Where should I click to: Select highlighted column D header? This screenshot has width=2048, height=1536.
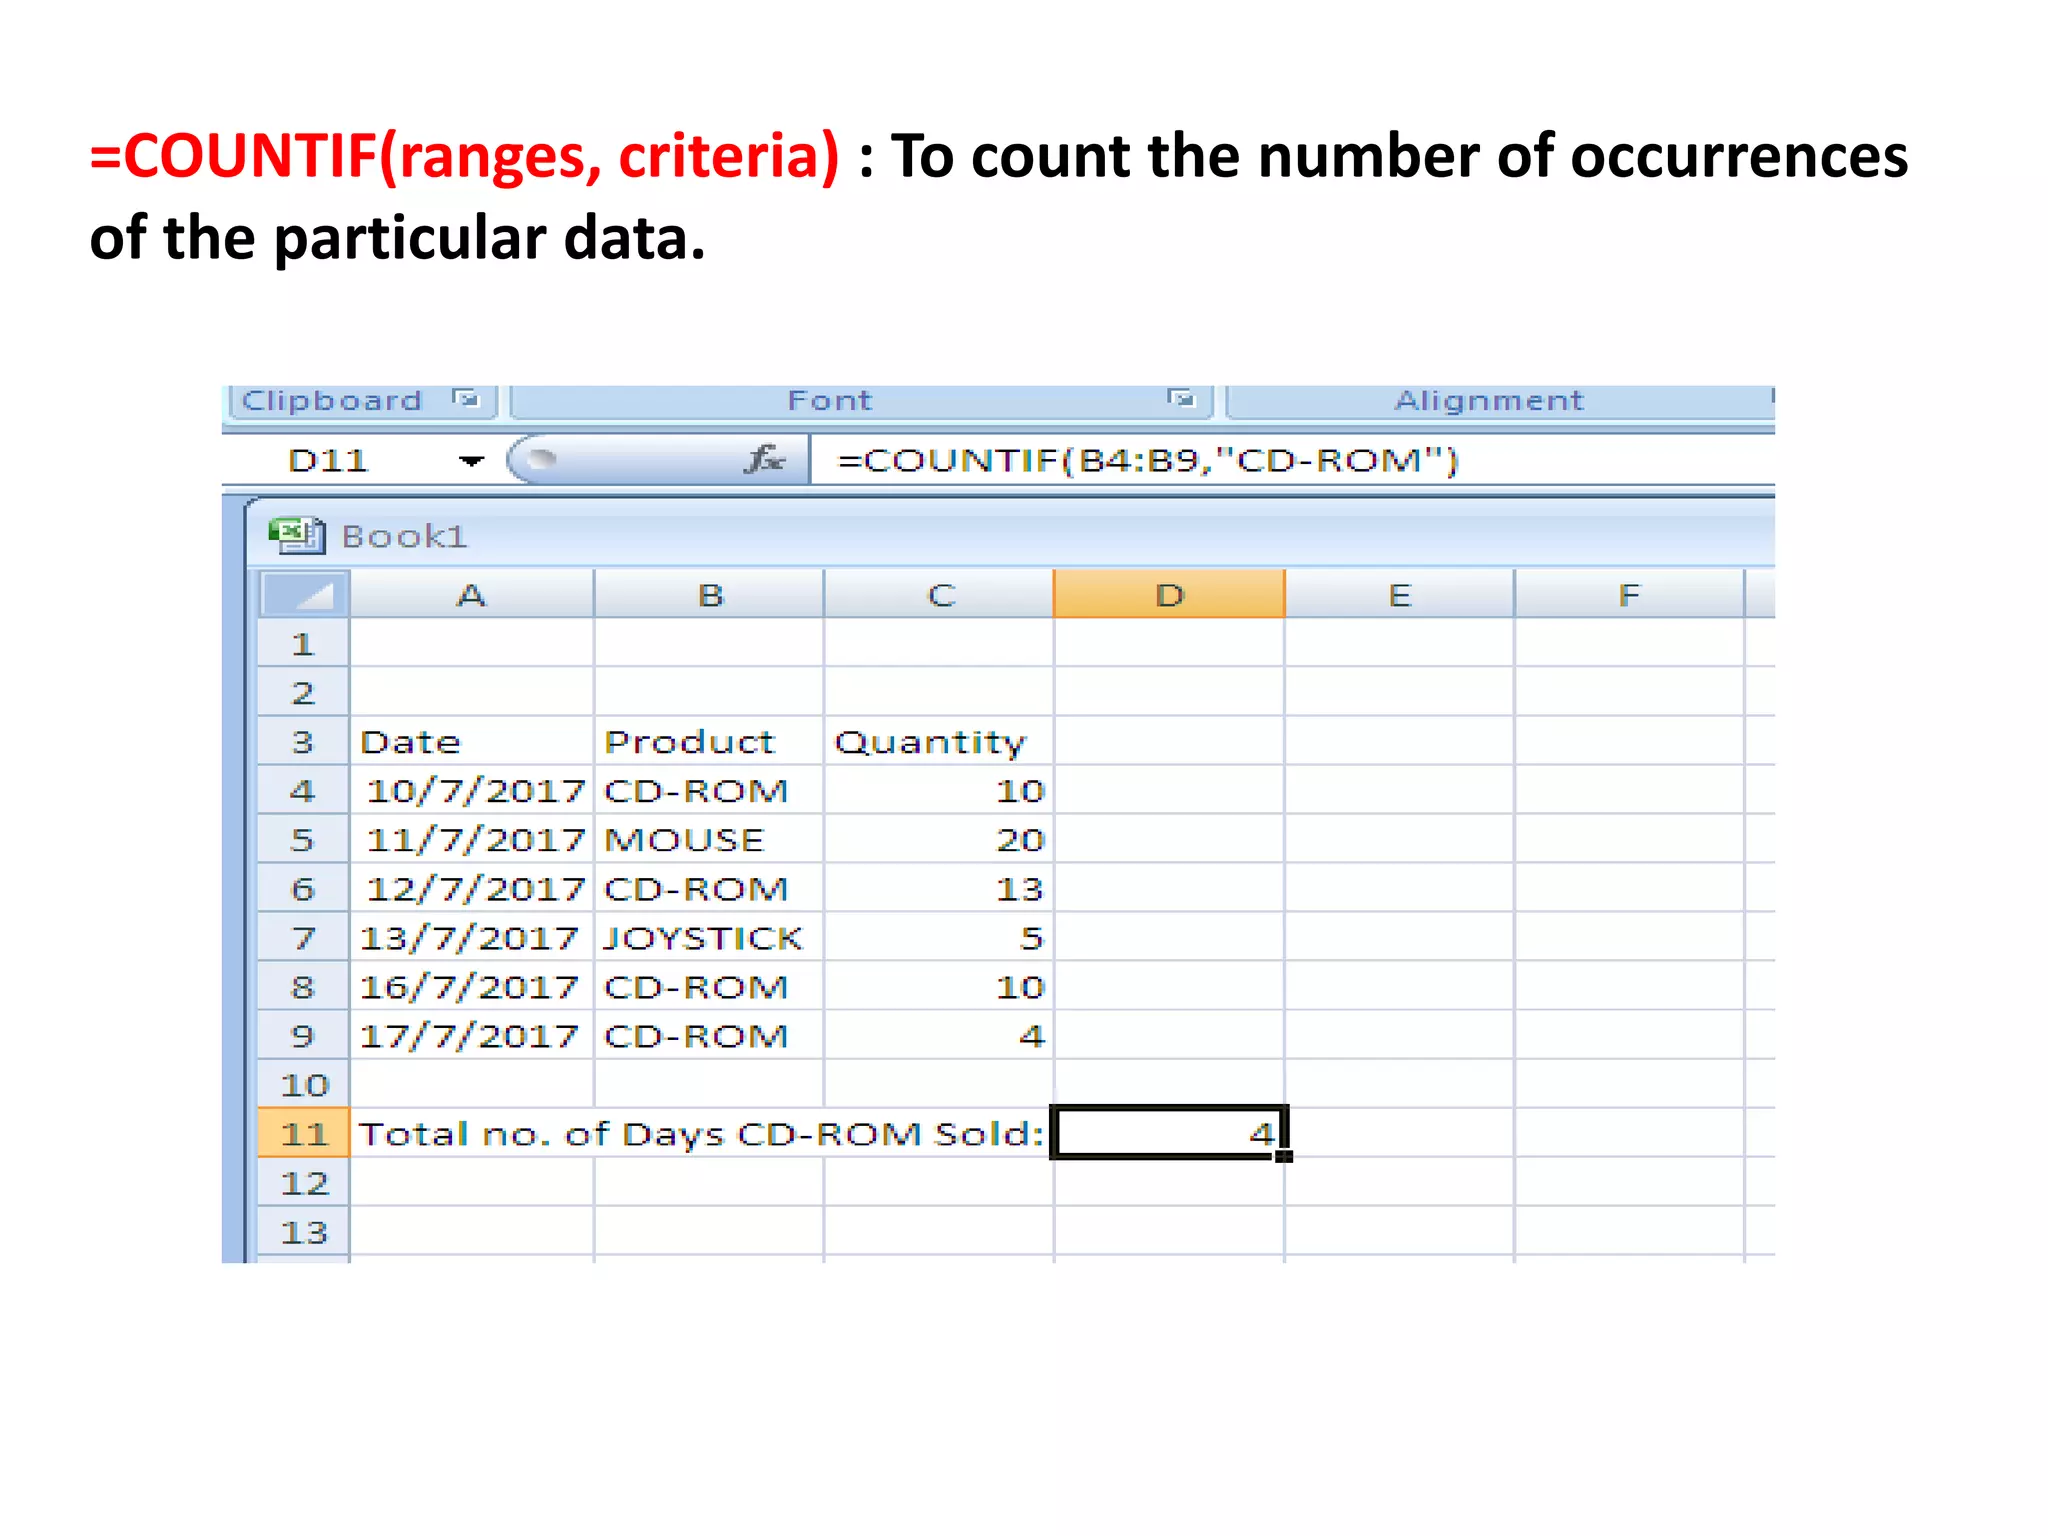tap(1169, 595)
